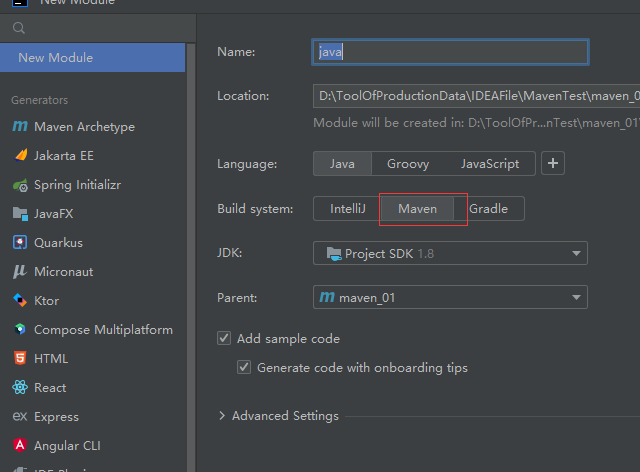Select JavaScript language option
Image resolution: width=640 pixels, height=472 pixels.
point(490,164)
